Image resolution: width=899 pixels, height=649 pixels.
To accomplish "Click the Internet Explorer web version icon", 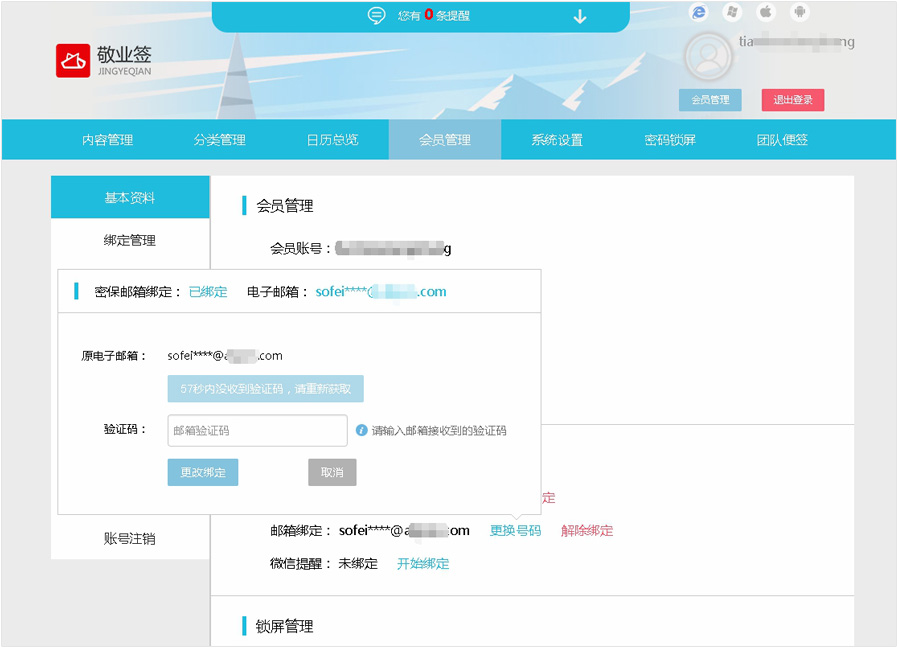I will (x=700, y=12).
